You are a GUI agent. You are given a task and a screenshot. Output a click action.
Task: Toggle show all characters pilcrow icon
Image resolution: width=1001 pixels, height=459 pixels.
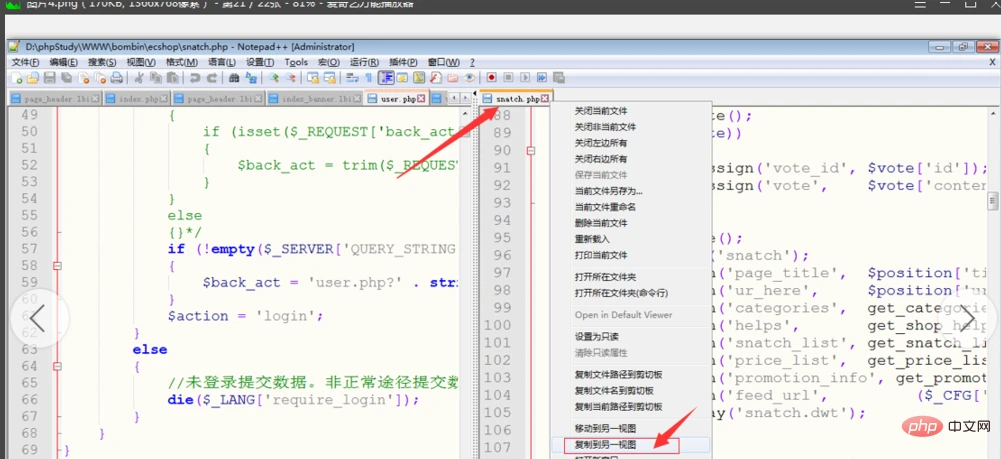pyautogui.click(x=368, y=78)
